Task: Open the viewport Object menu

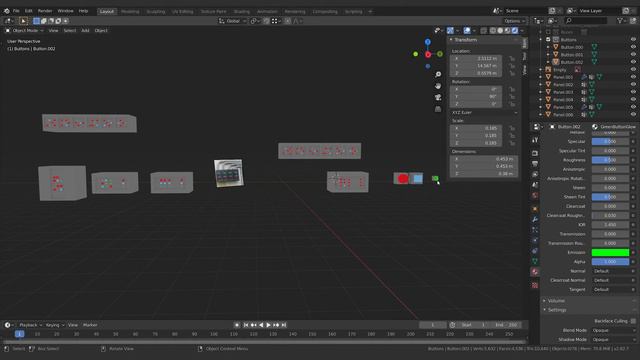Action: pos(101,31)
